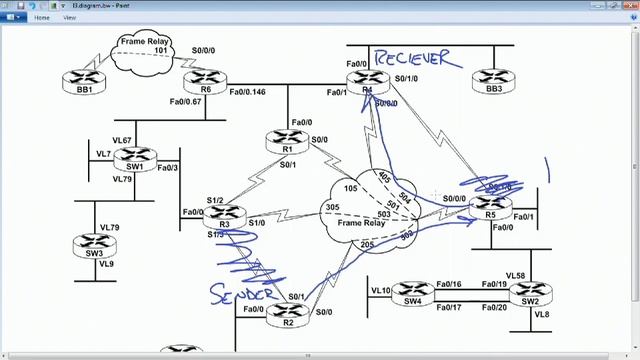Click the 101 label in upper Frame Relay cloud
Viewport: 640px width, 360px height.
[x=161, y=51]
